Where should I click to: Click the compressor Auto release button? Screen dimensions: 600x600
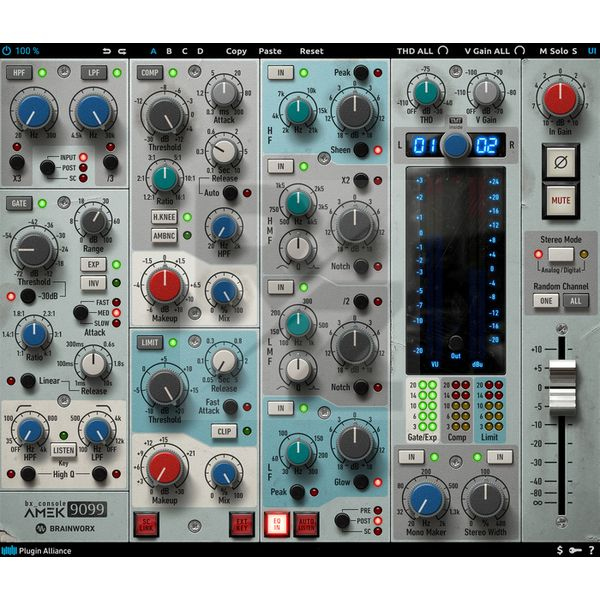(x=230, y=193)
